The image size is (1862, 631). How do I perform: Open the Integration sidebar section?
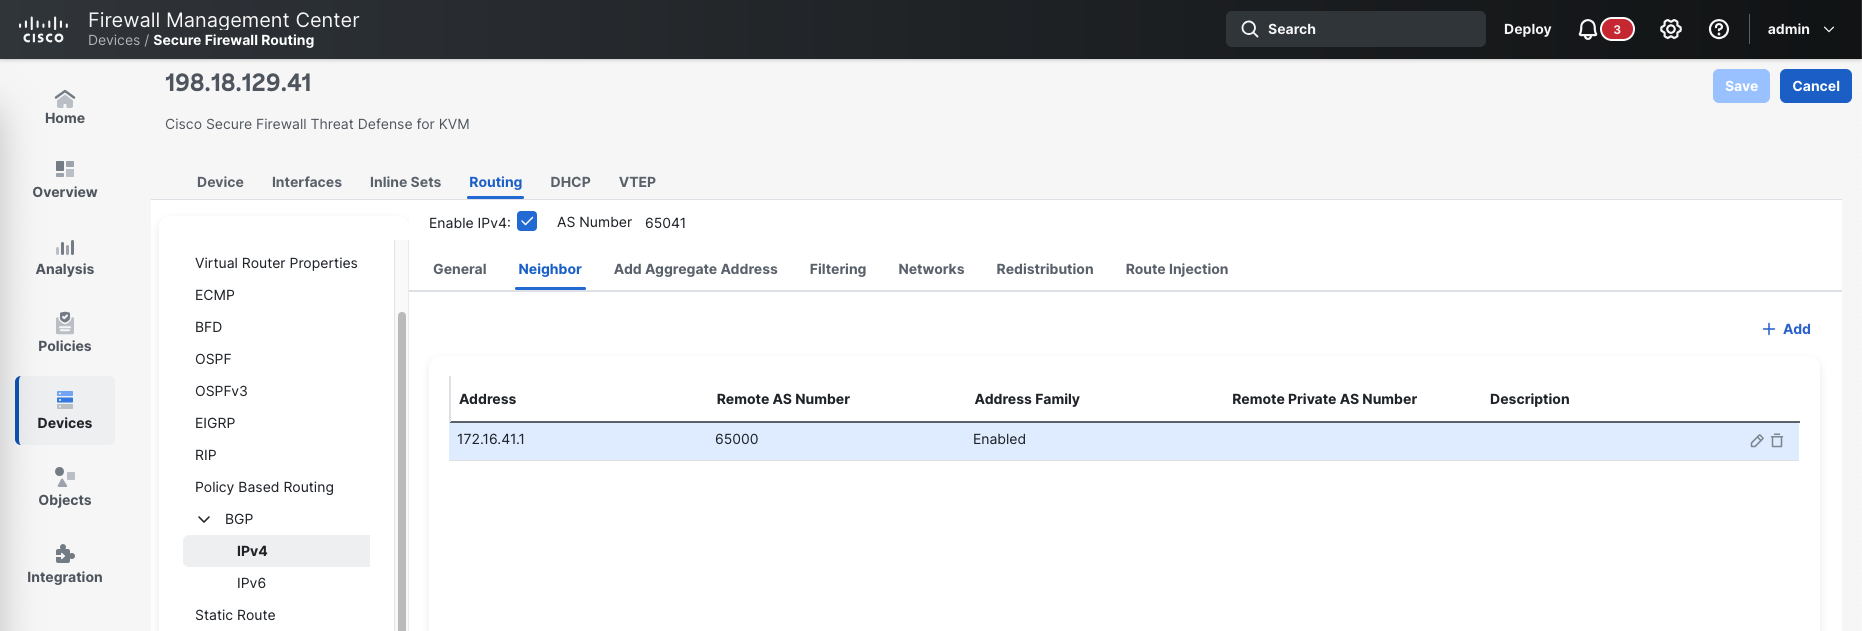[65, 564]
